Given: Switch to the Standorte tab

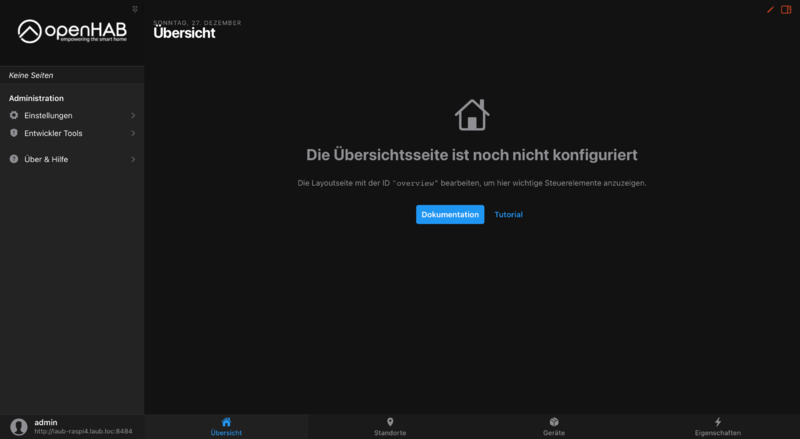Looking at the screenshot, I should click(x=390, y=426).
